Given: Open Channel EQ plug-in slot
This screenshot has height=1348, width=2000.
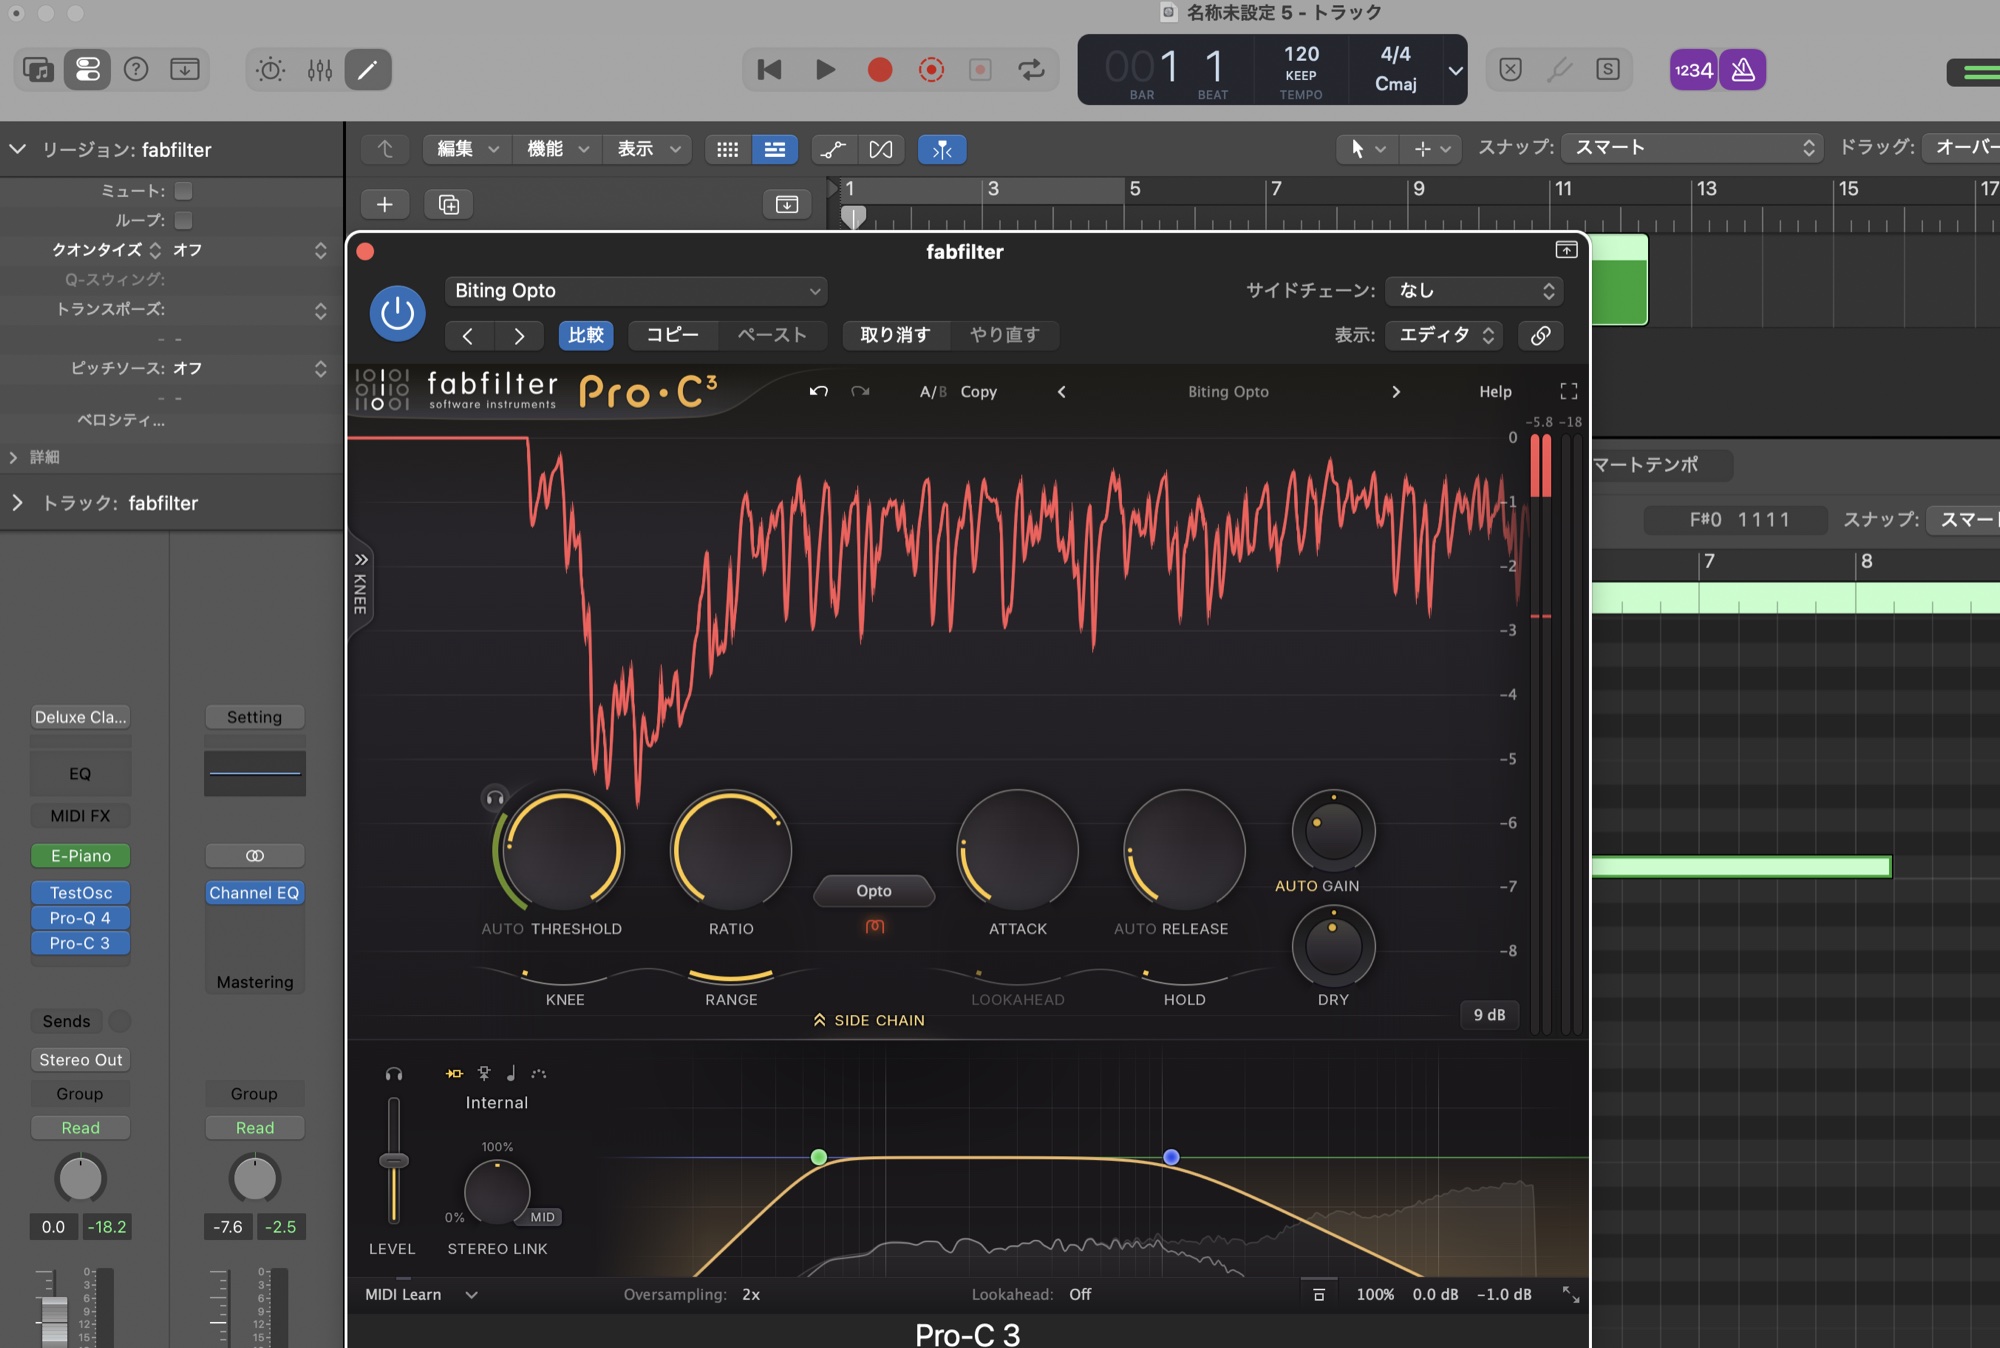Looking at the screenshot, I should pyautogui.click(x=254, y=893).
